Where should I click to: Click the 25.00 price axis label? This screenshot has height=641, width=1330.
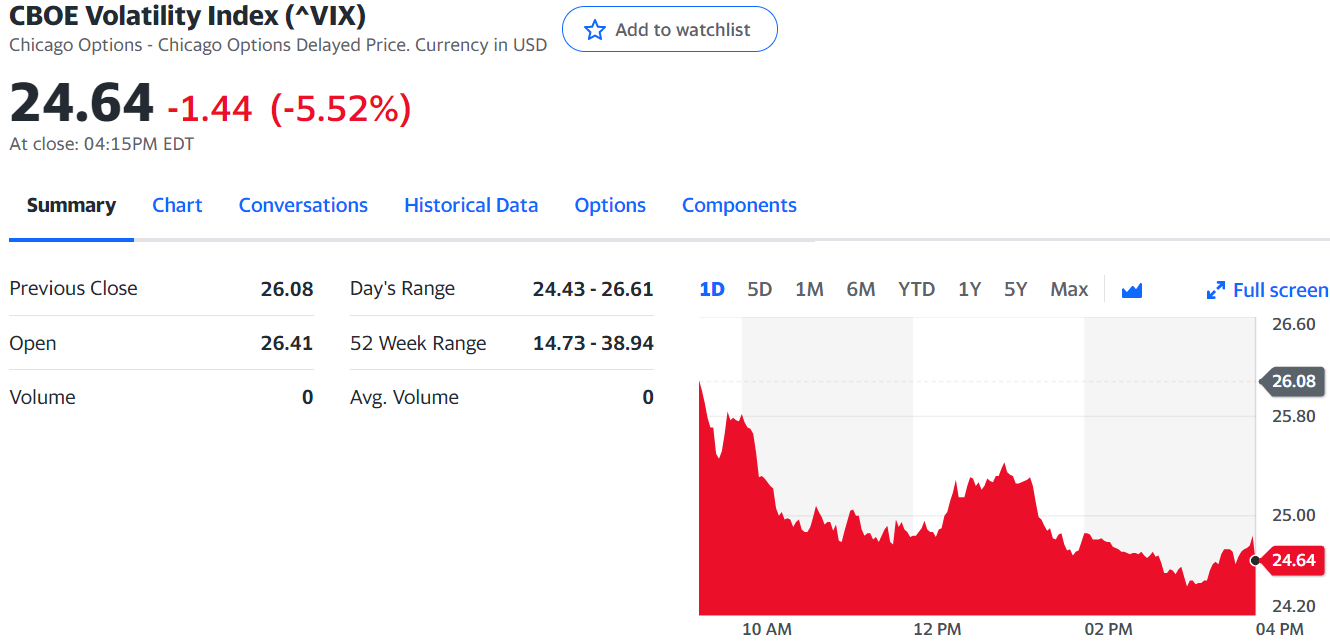[x=1294, y=515]
